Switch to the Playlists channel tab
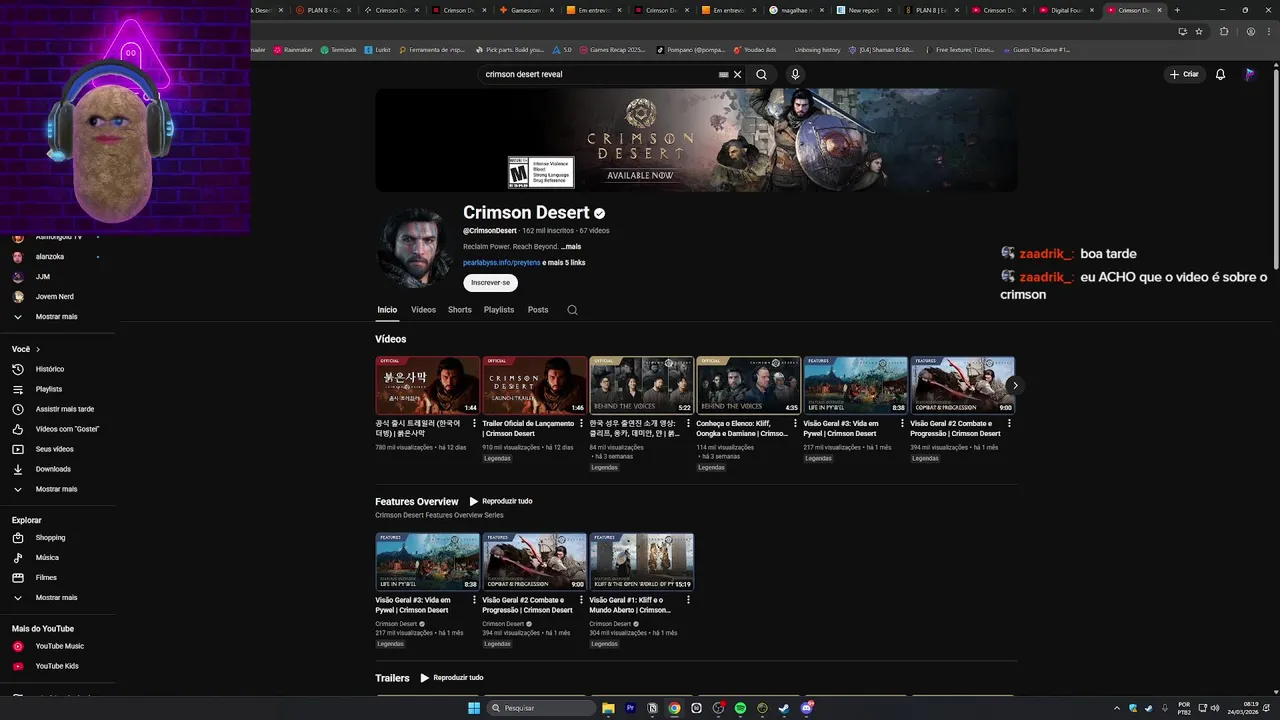This screenshot has width=1280, height=720. click(x=499, y=310)
